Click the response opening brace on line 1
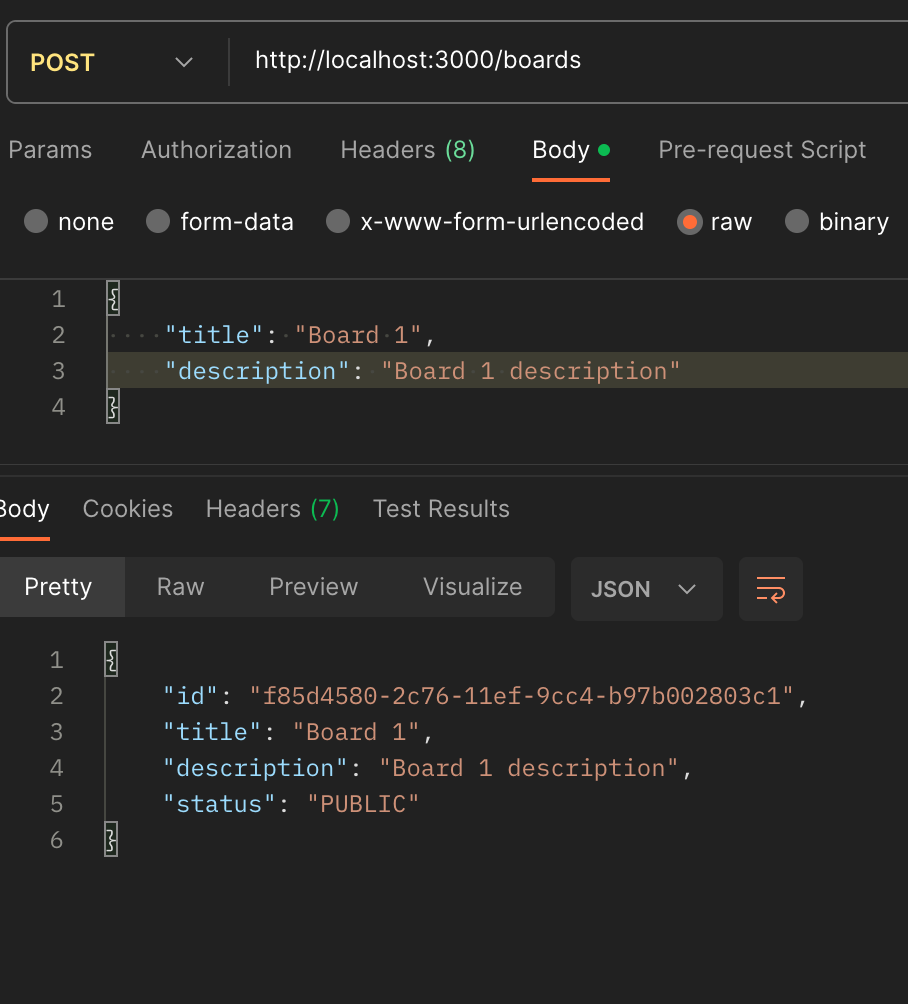 click(x=111, y=660)
